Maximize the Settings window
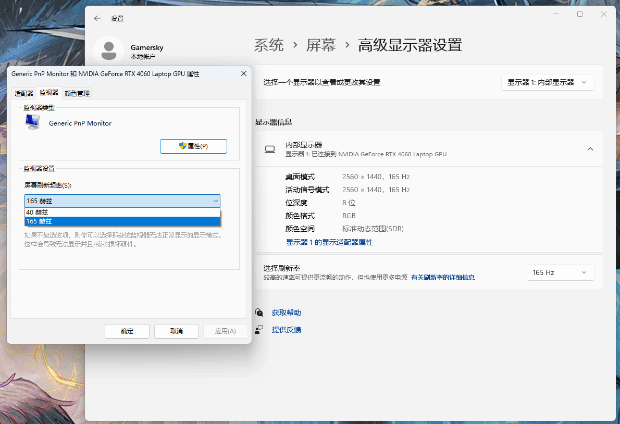 pyautogui.click(x=580, y=14)
